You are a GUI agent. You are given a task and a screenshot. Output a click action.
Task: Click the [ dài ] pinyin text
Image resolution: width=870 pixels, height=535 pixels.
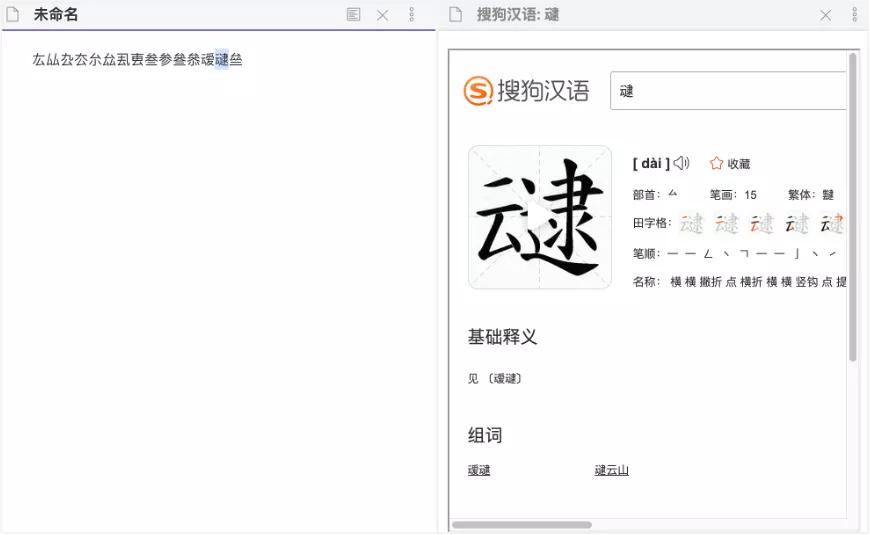click(651, 163)
